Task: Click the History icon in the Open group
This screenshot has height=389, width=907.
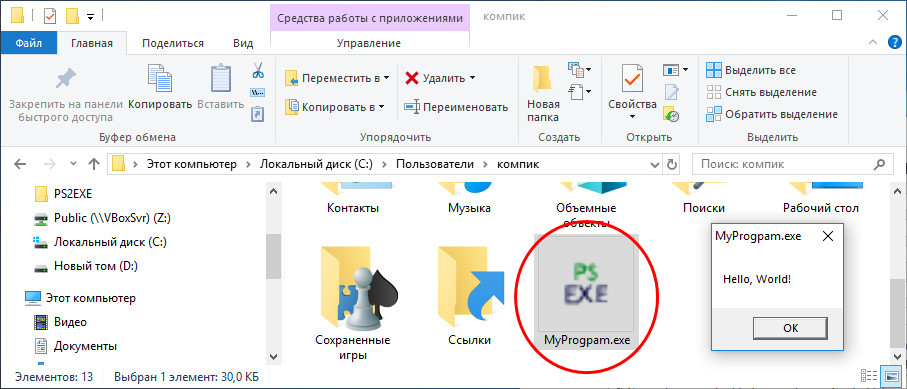Action: pos(671,113)
